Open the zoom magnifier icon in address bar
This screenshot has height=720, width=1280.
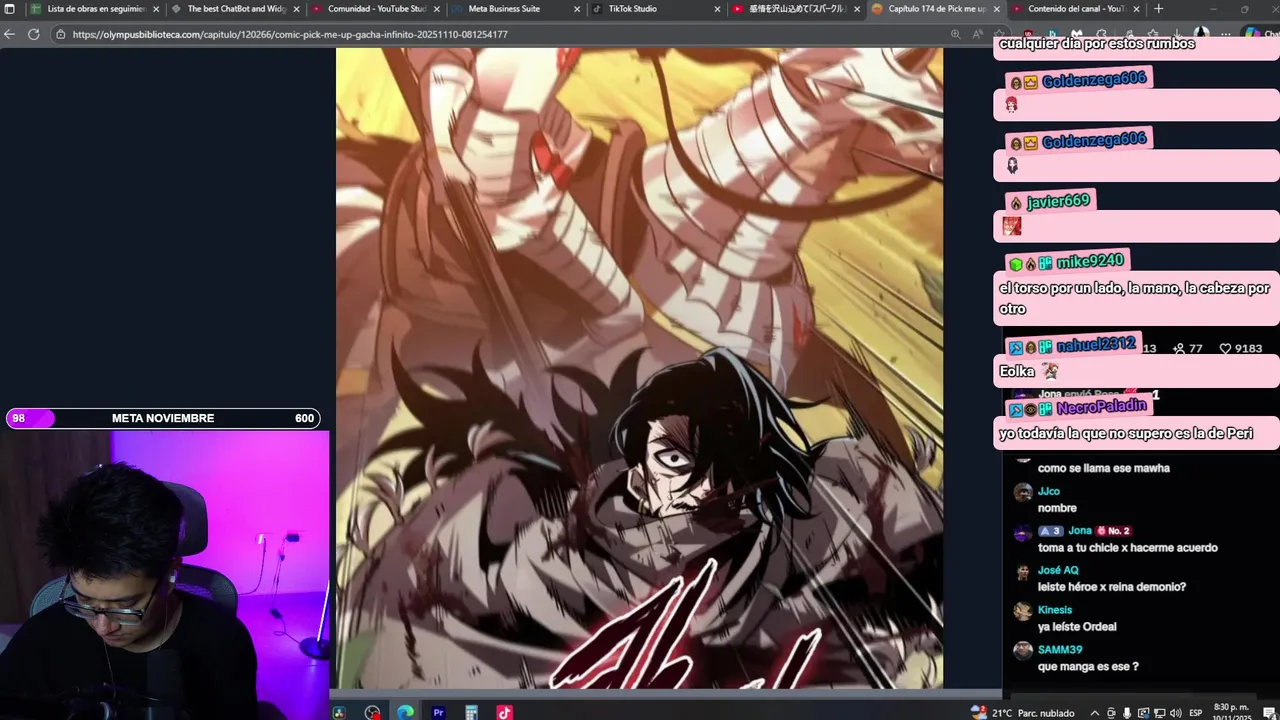[955, 34]
